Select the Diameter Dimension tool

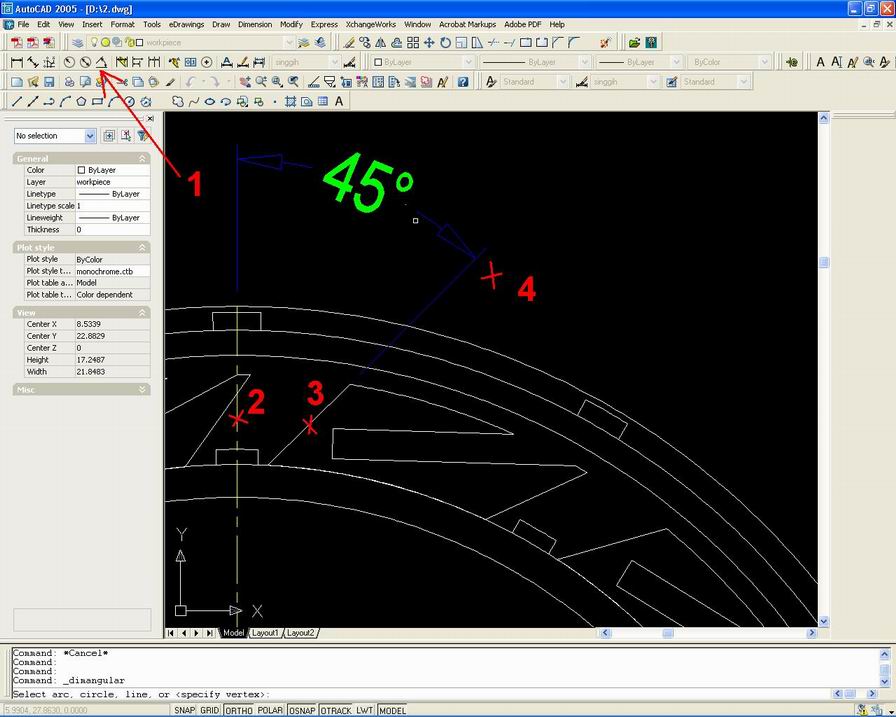coord(85,62)
